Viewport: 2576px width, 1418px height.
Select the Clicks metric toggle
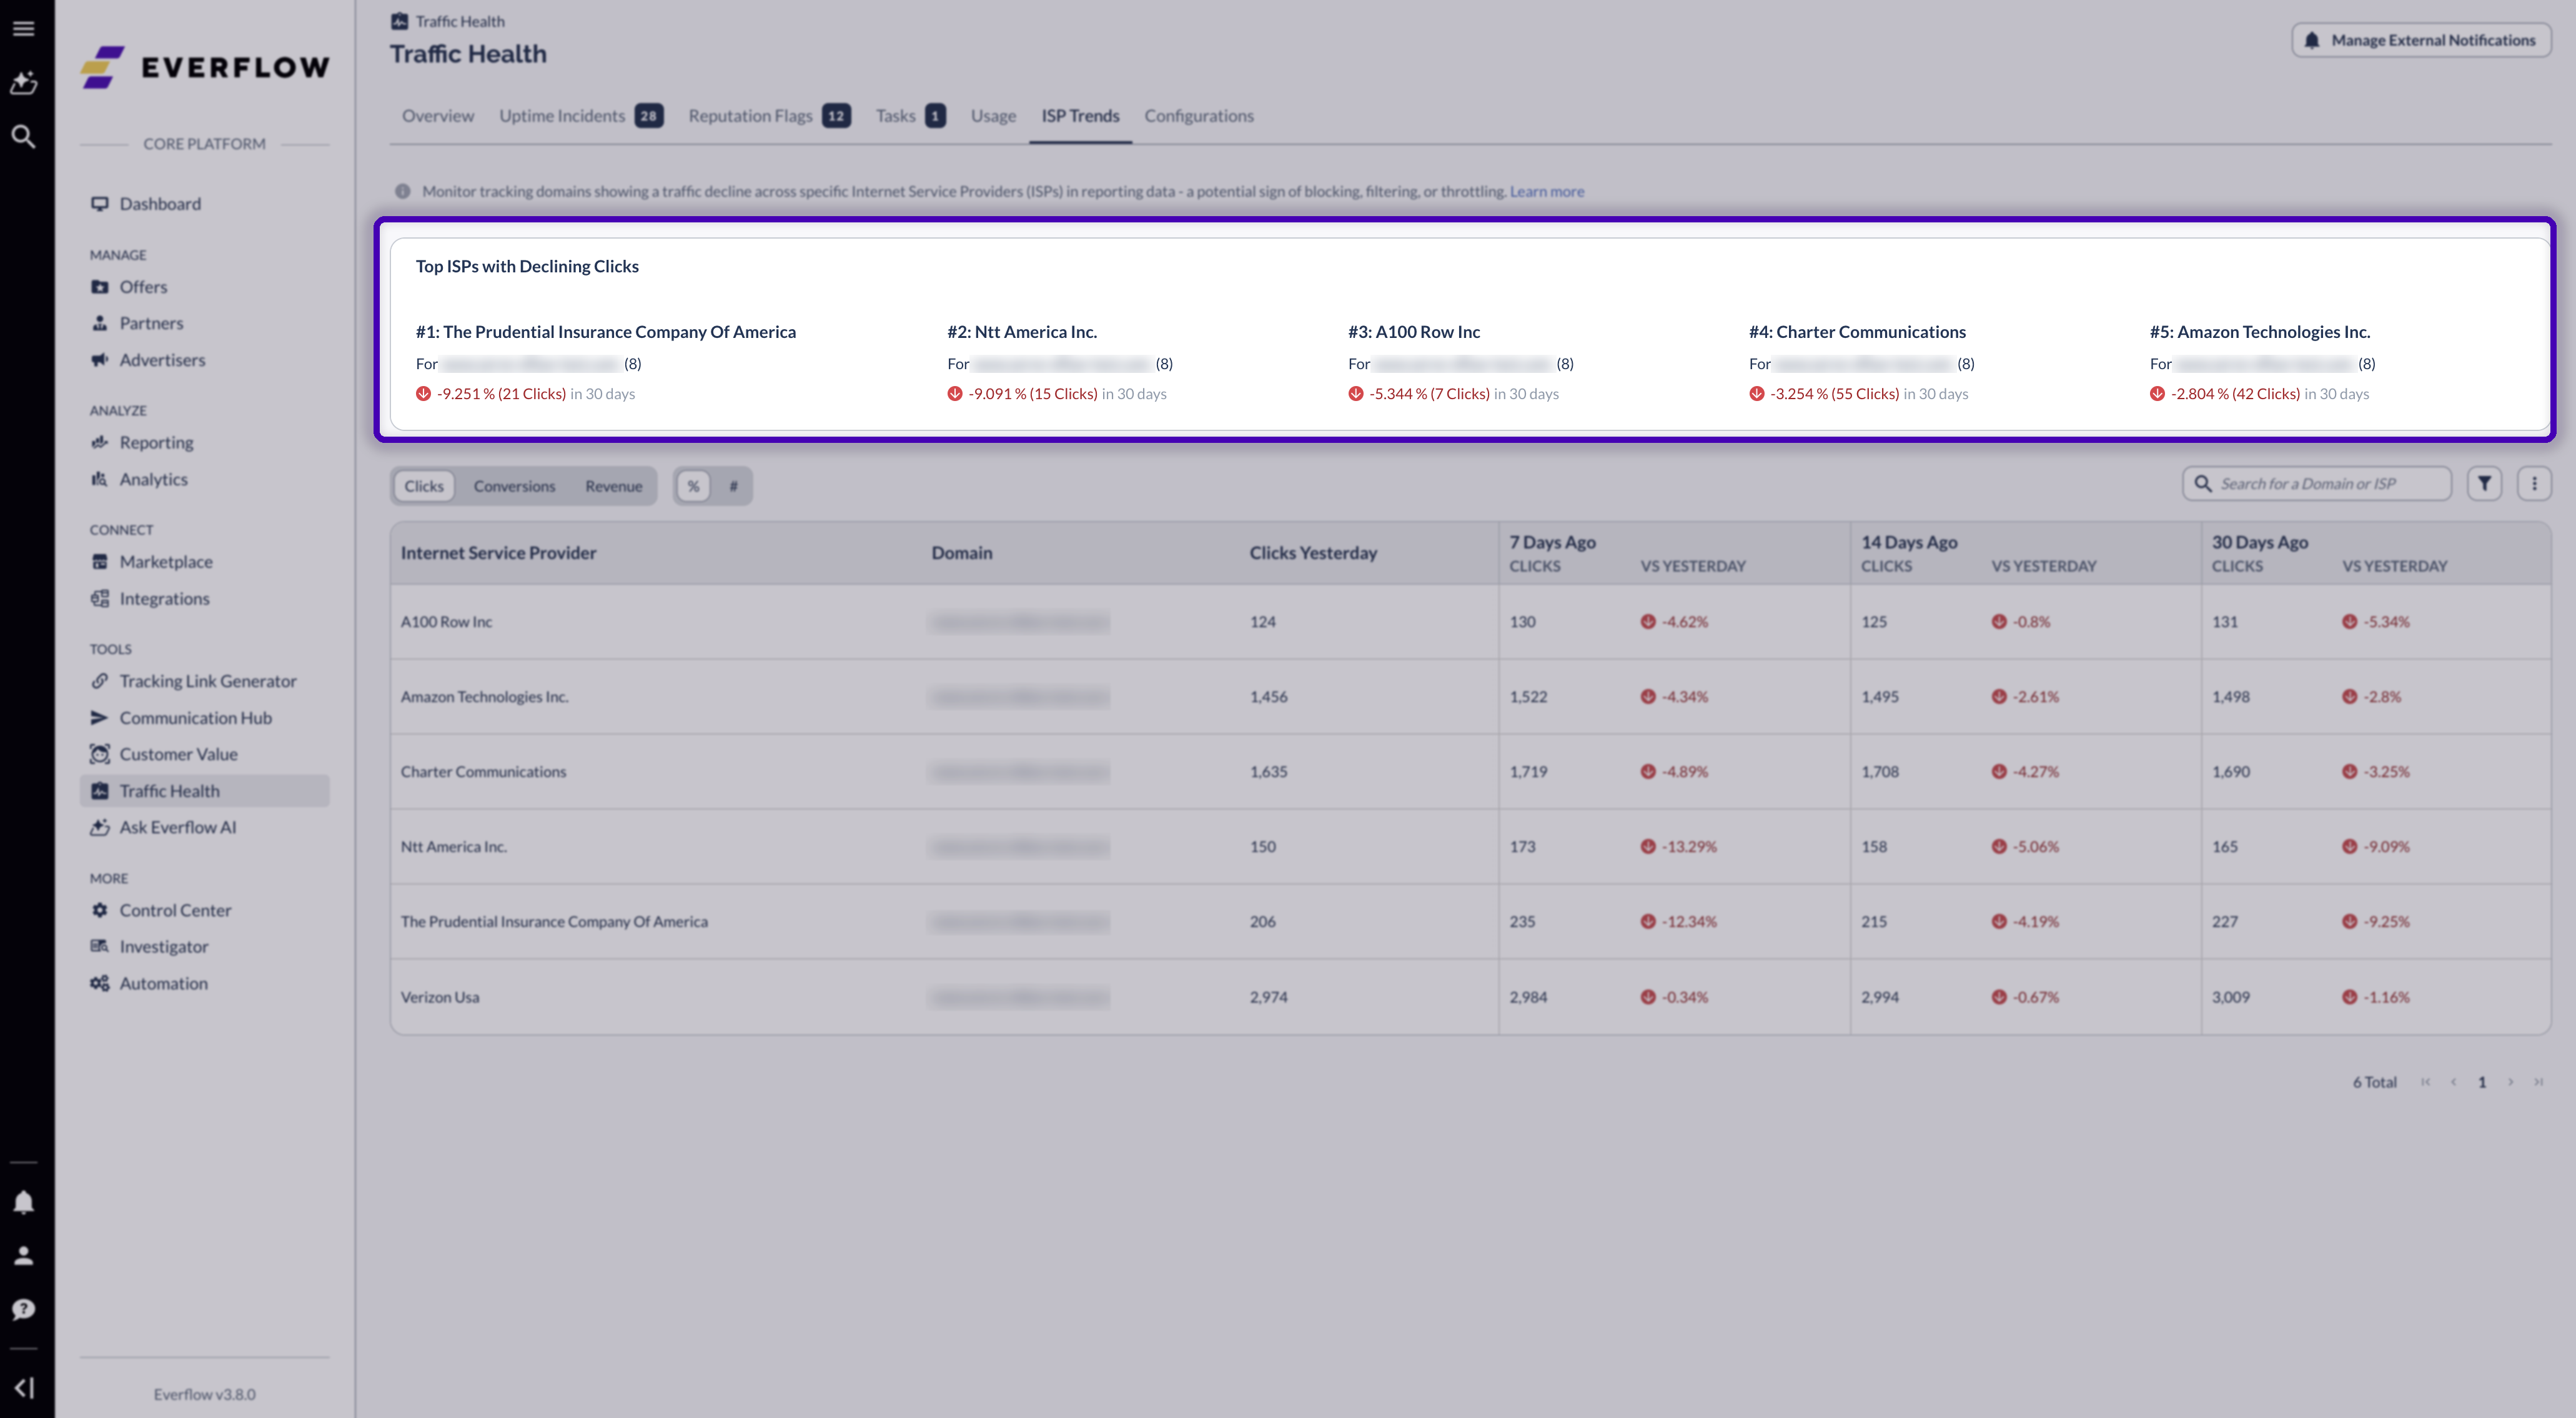click(x=424, y=486)
